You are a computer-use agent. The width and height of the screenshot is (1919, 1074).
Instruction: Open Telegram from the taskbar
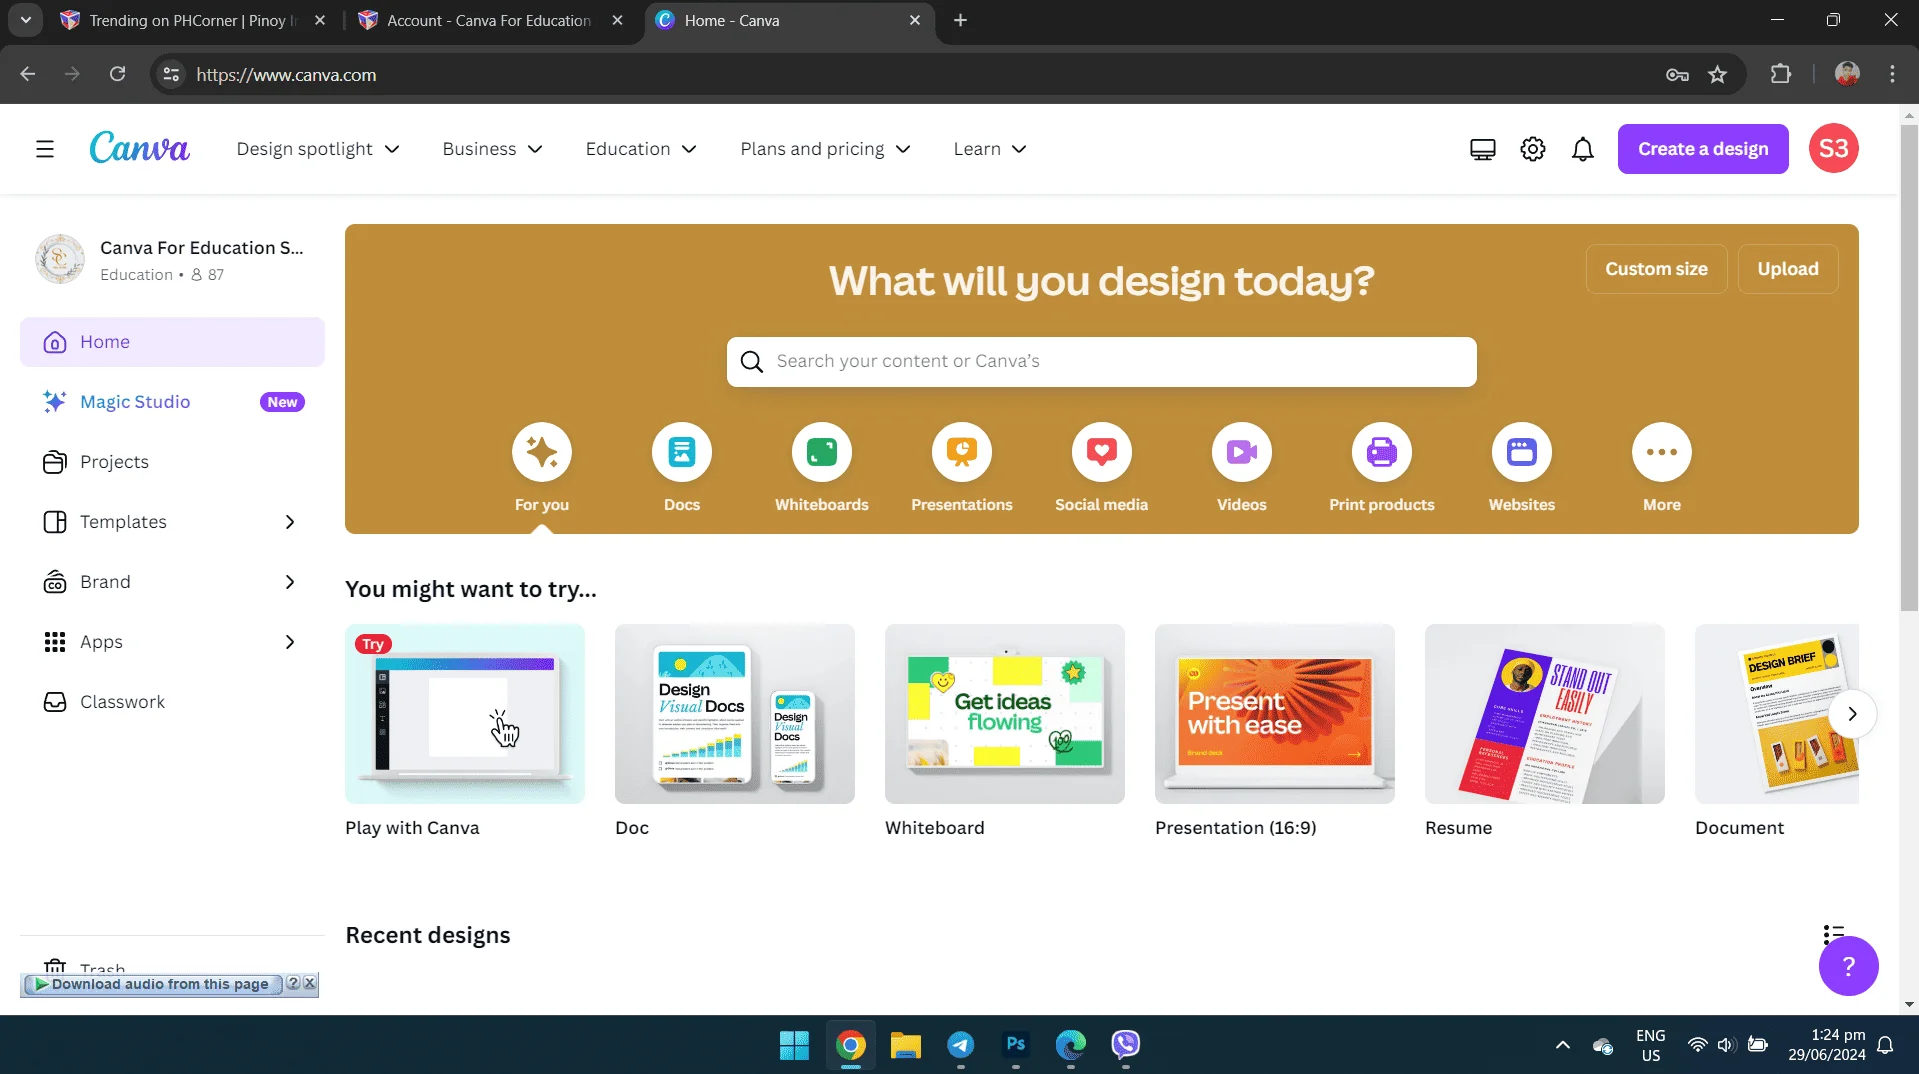[x=960, y=1045]
